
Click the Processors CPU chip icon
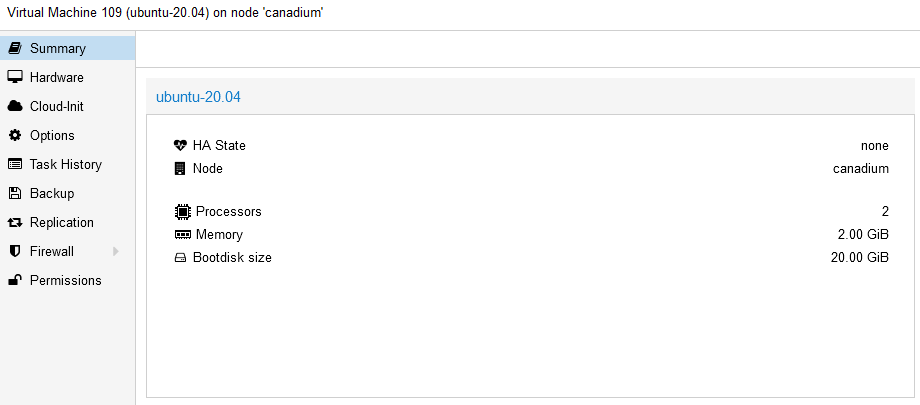click(182, 211)
